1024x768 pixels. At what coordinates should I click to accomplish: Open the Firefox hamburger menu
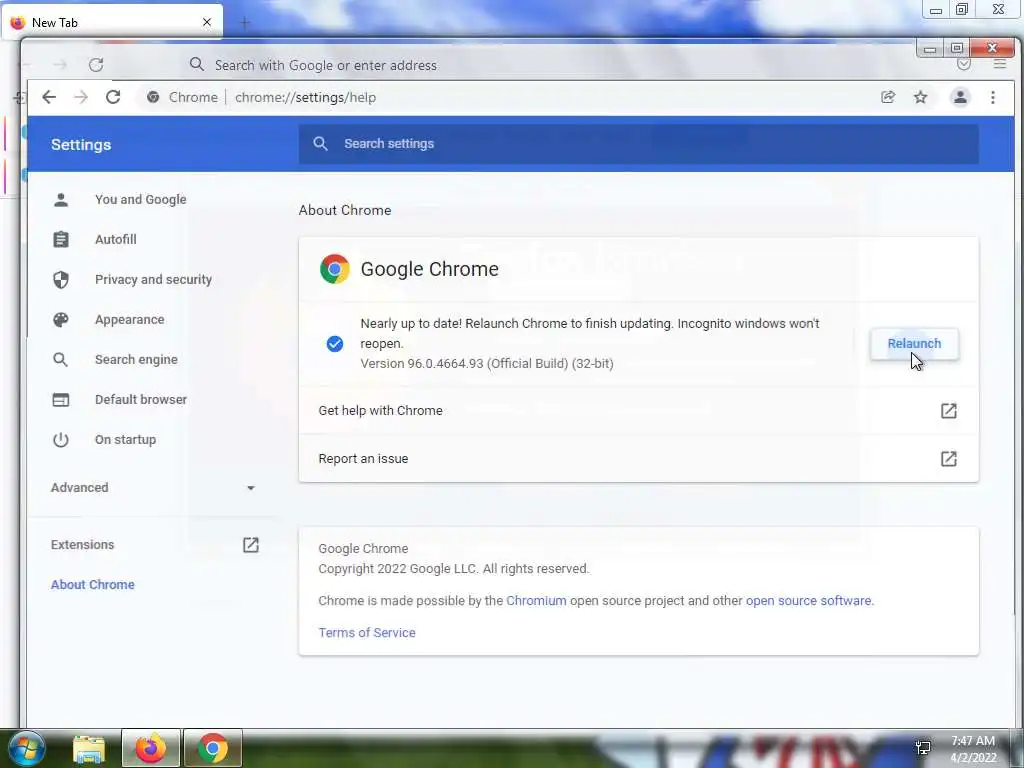click(x=1000, y=64)
